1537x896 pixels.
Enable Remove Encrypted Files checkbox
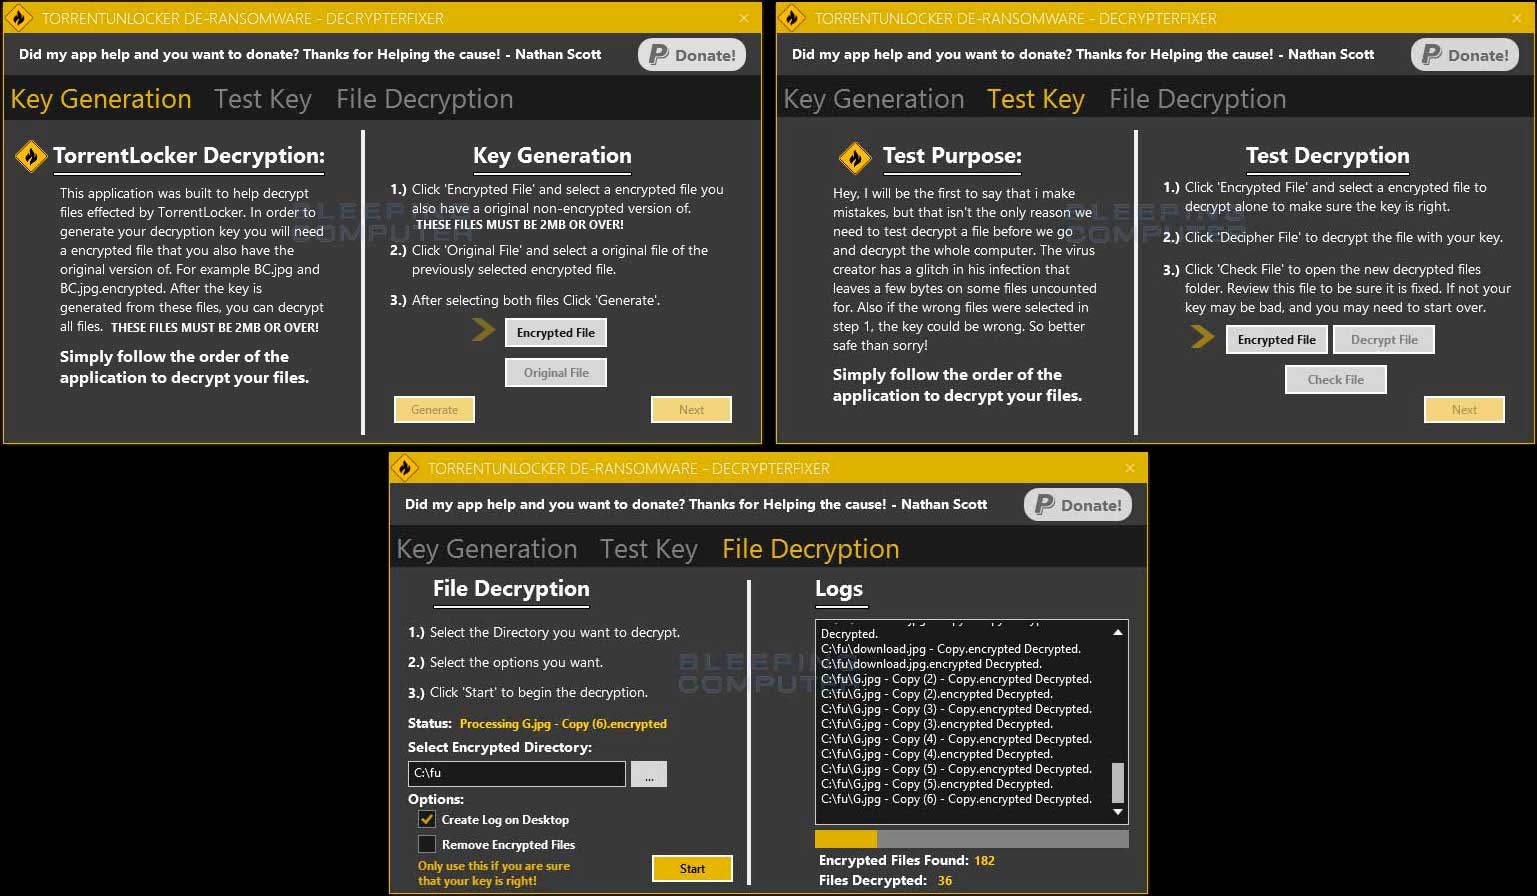point(427,844)
